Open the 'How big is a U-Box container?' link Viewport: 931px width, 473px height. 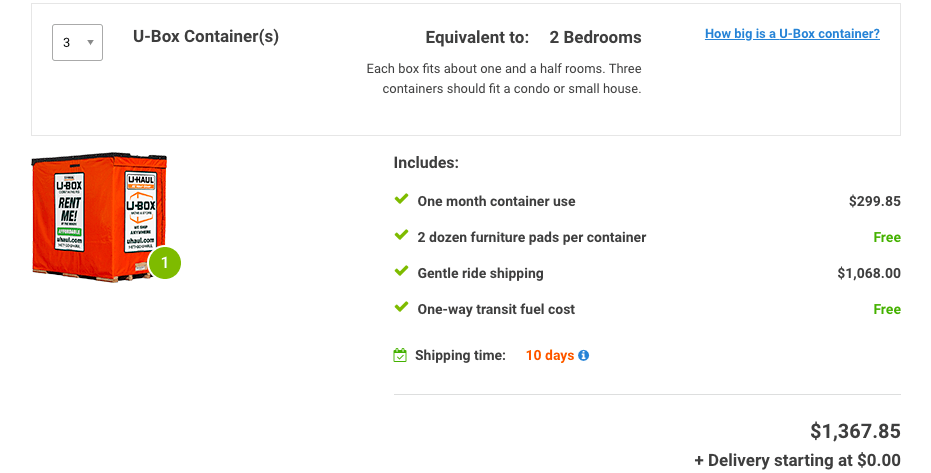792,34
